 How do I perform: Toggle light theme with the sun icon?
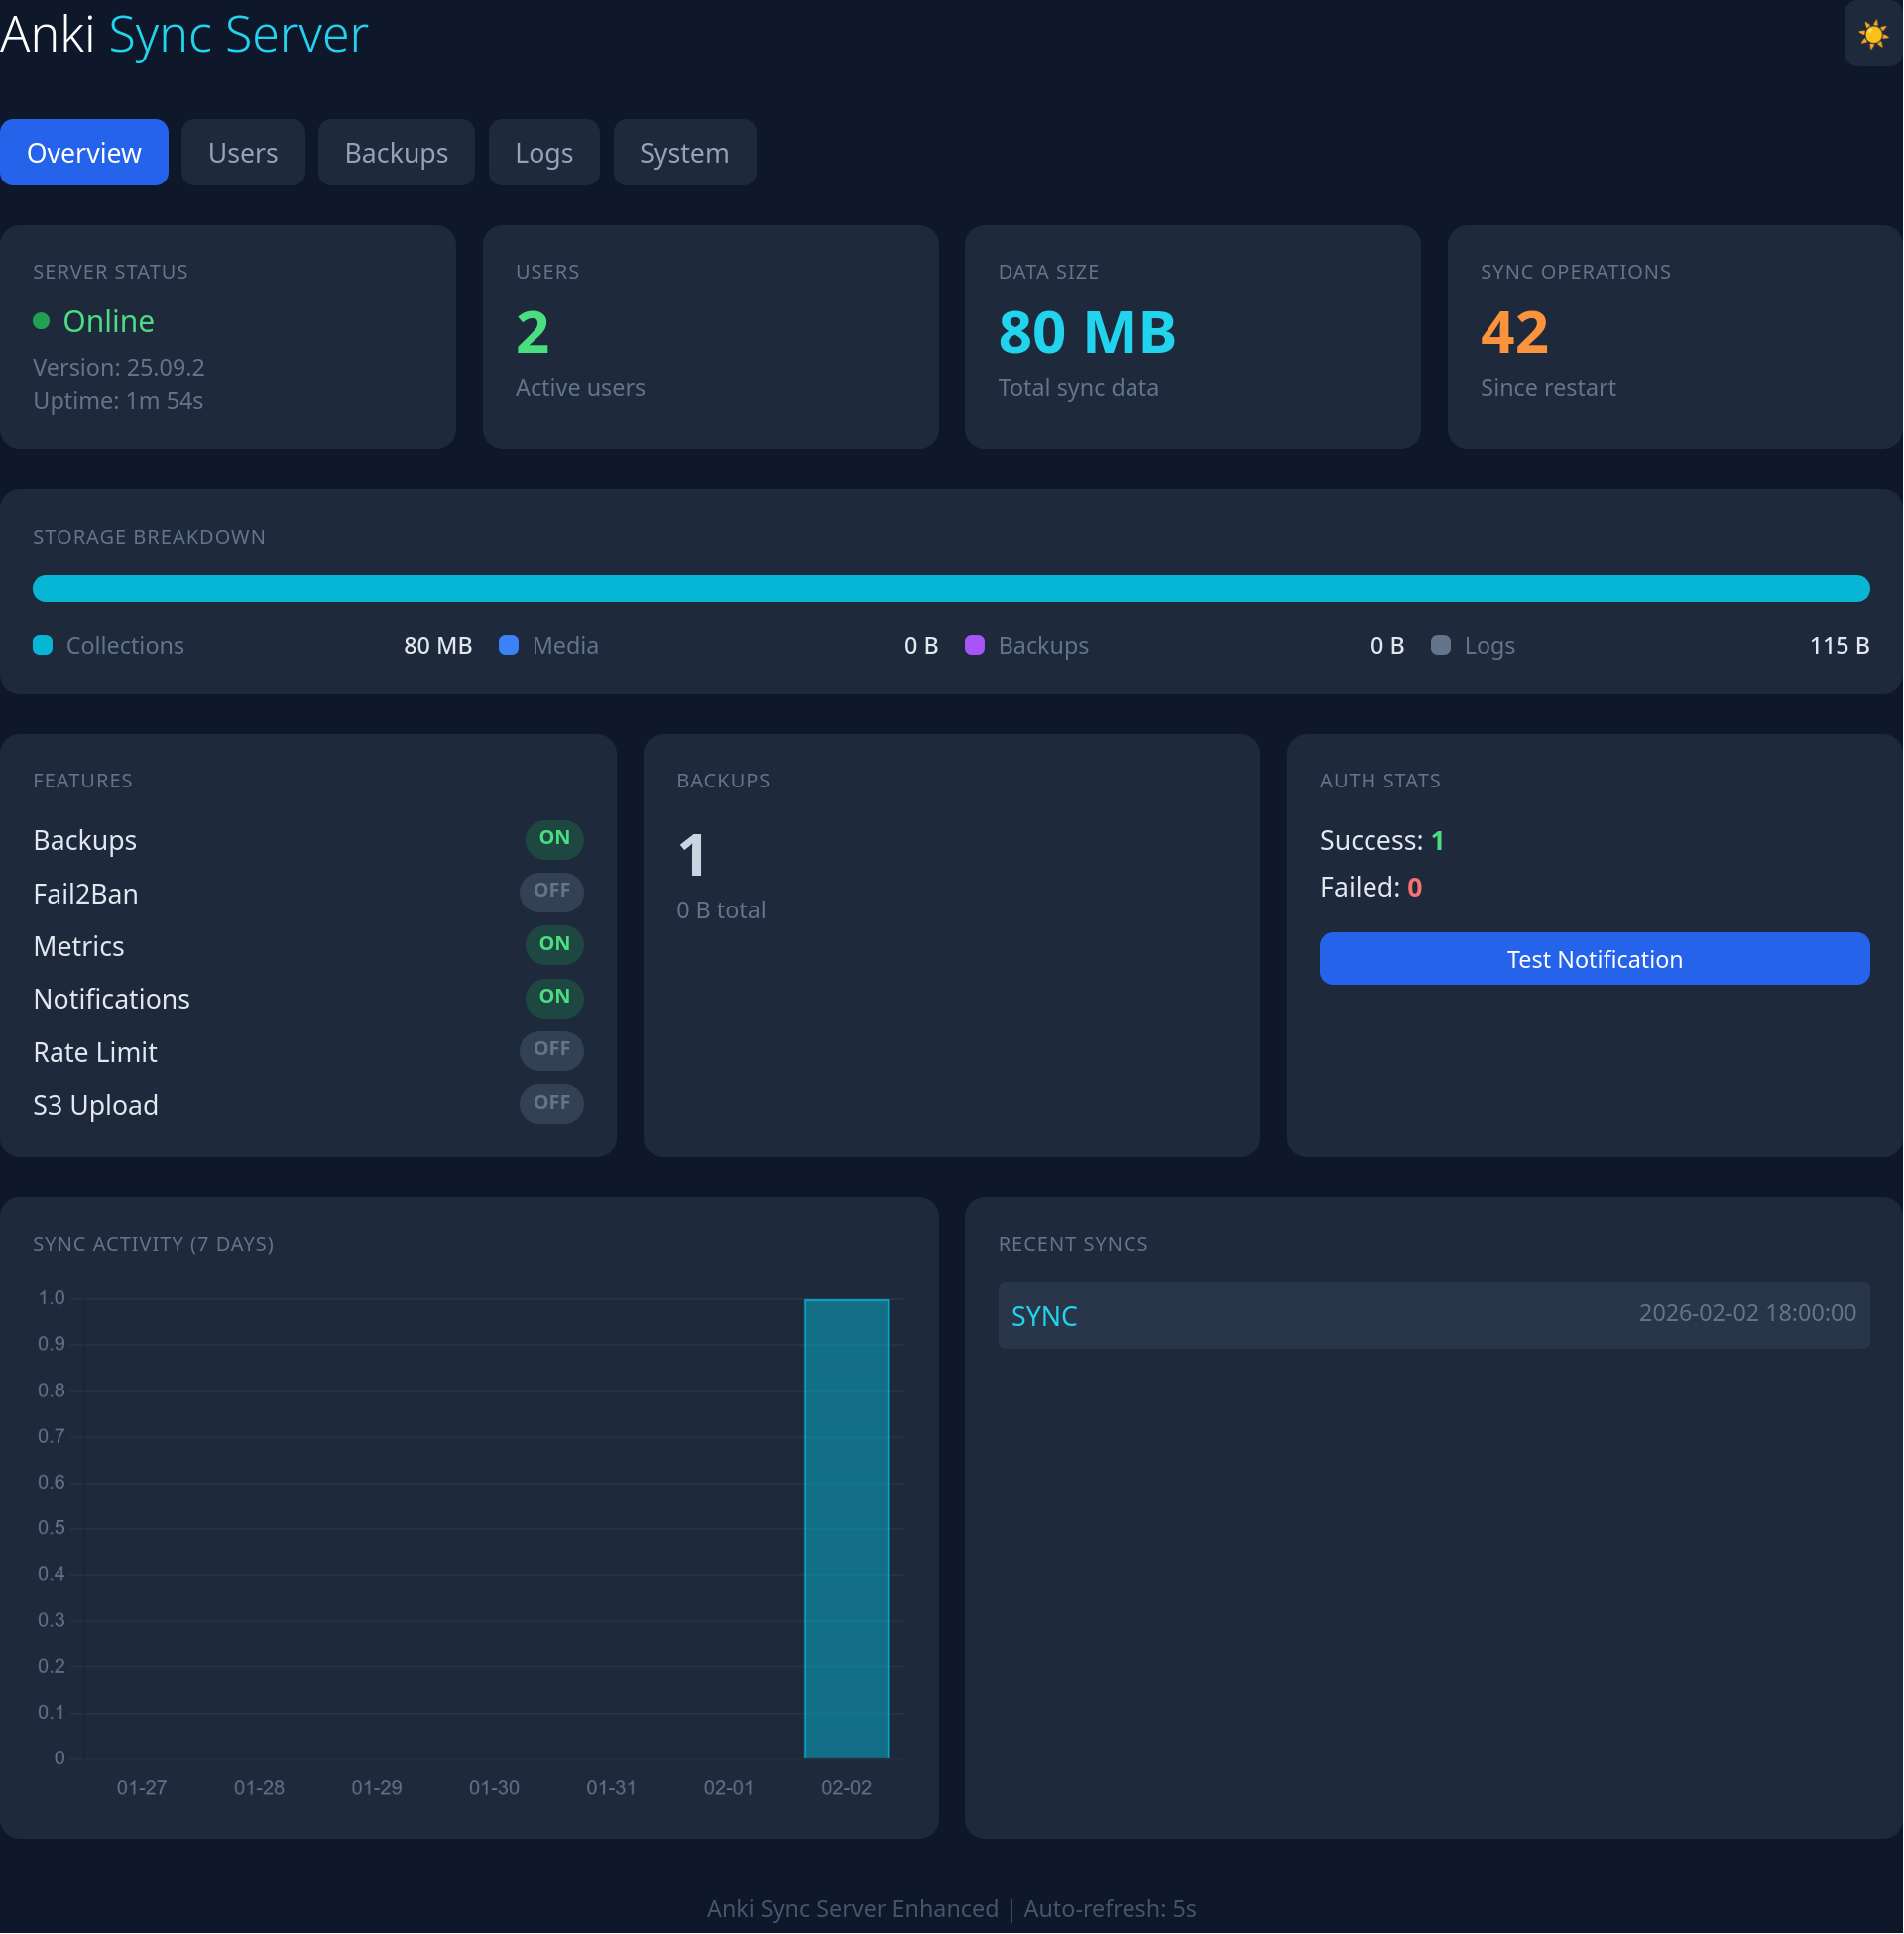[1873, 35]
